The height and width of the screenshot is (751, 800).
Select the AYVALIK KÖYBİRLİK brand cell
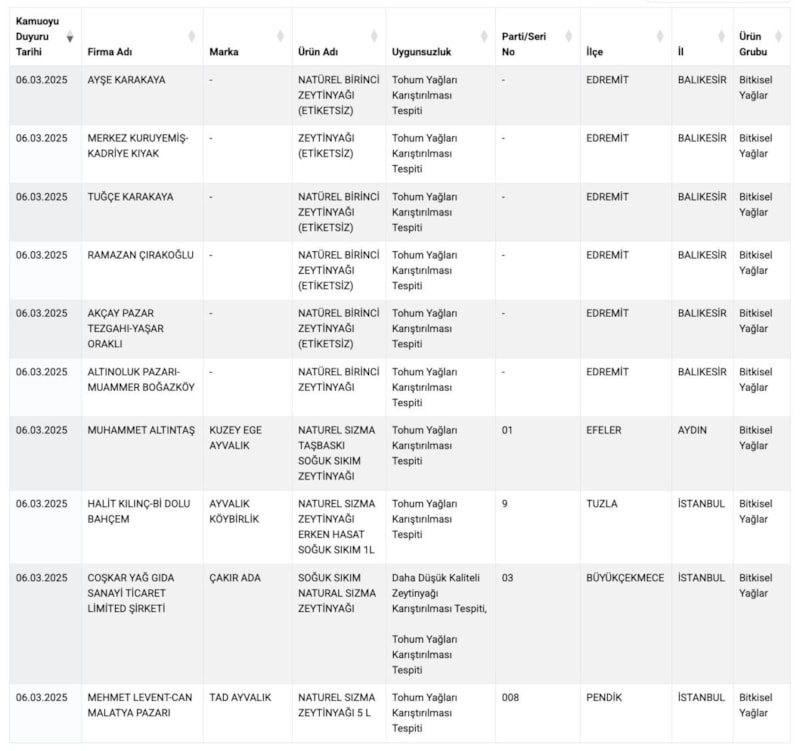tap(235, 511)
